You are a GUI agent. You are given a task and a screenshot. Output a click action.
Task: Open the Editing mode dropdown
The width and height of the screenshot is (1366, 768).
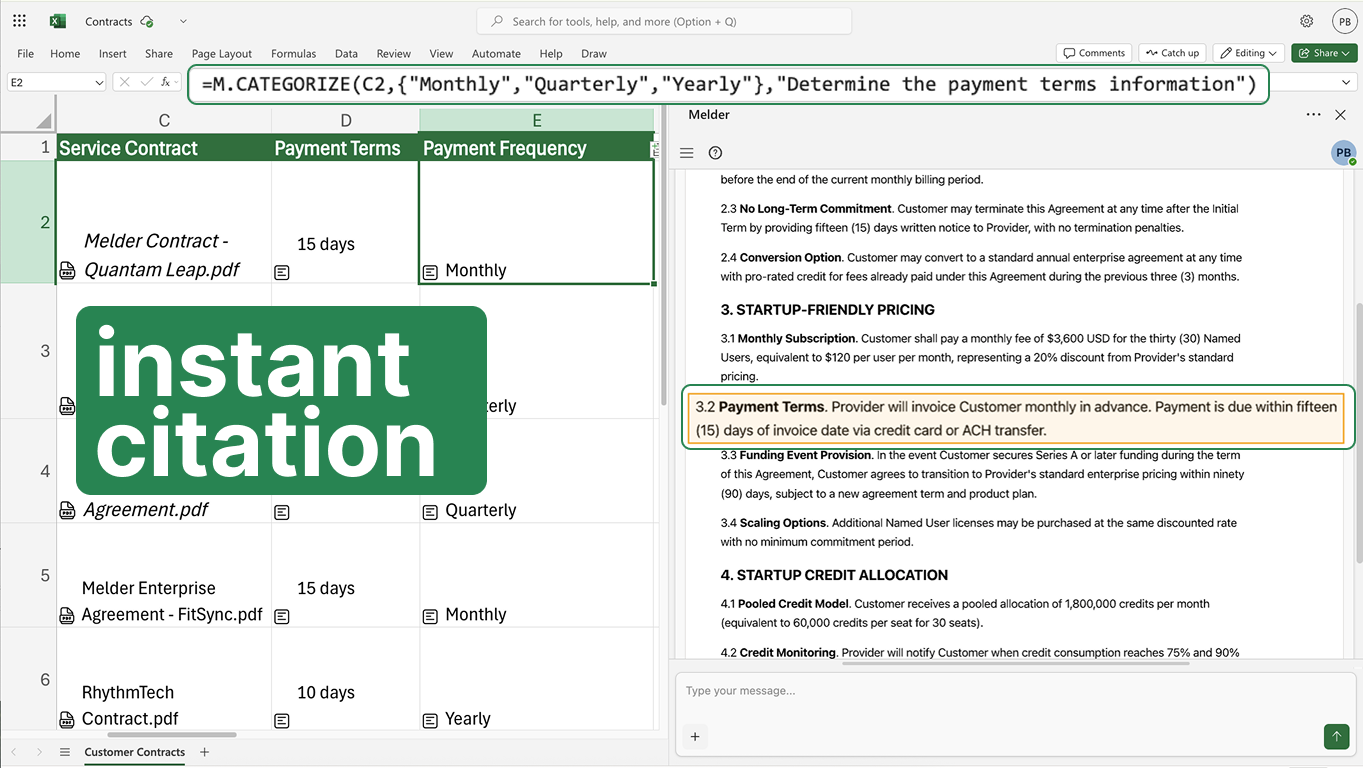click(x=1250, y=53)
